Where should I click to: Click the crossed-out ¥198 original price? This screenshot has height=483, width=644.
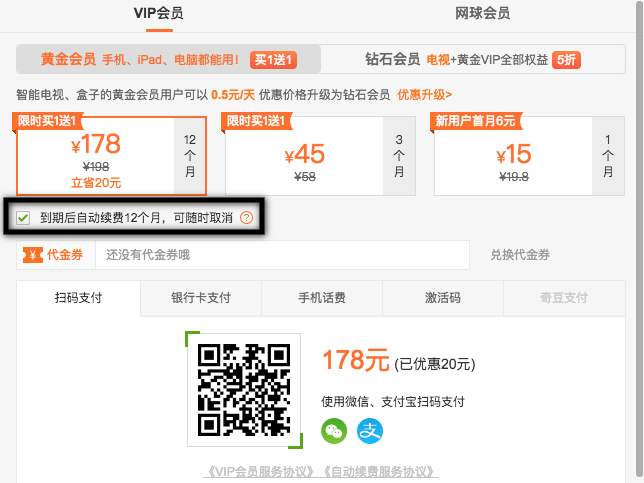(x=96, y=167)
